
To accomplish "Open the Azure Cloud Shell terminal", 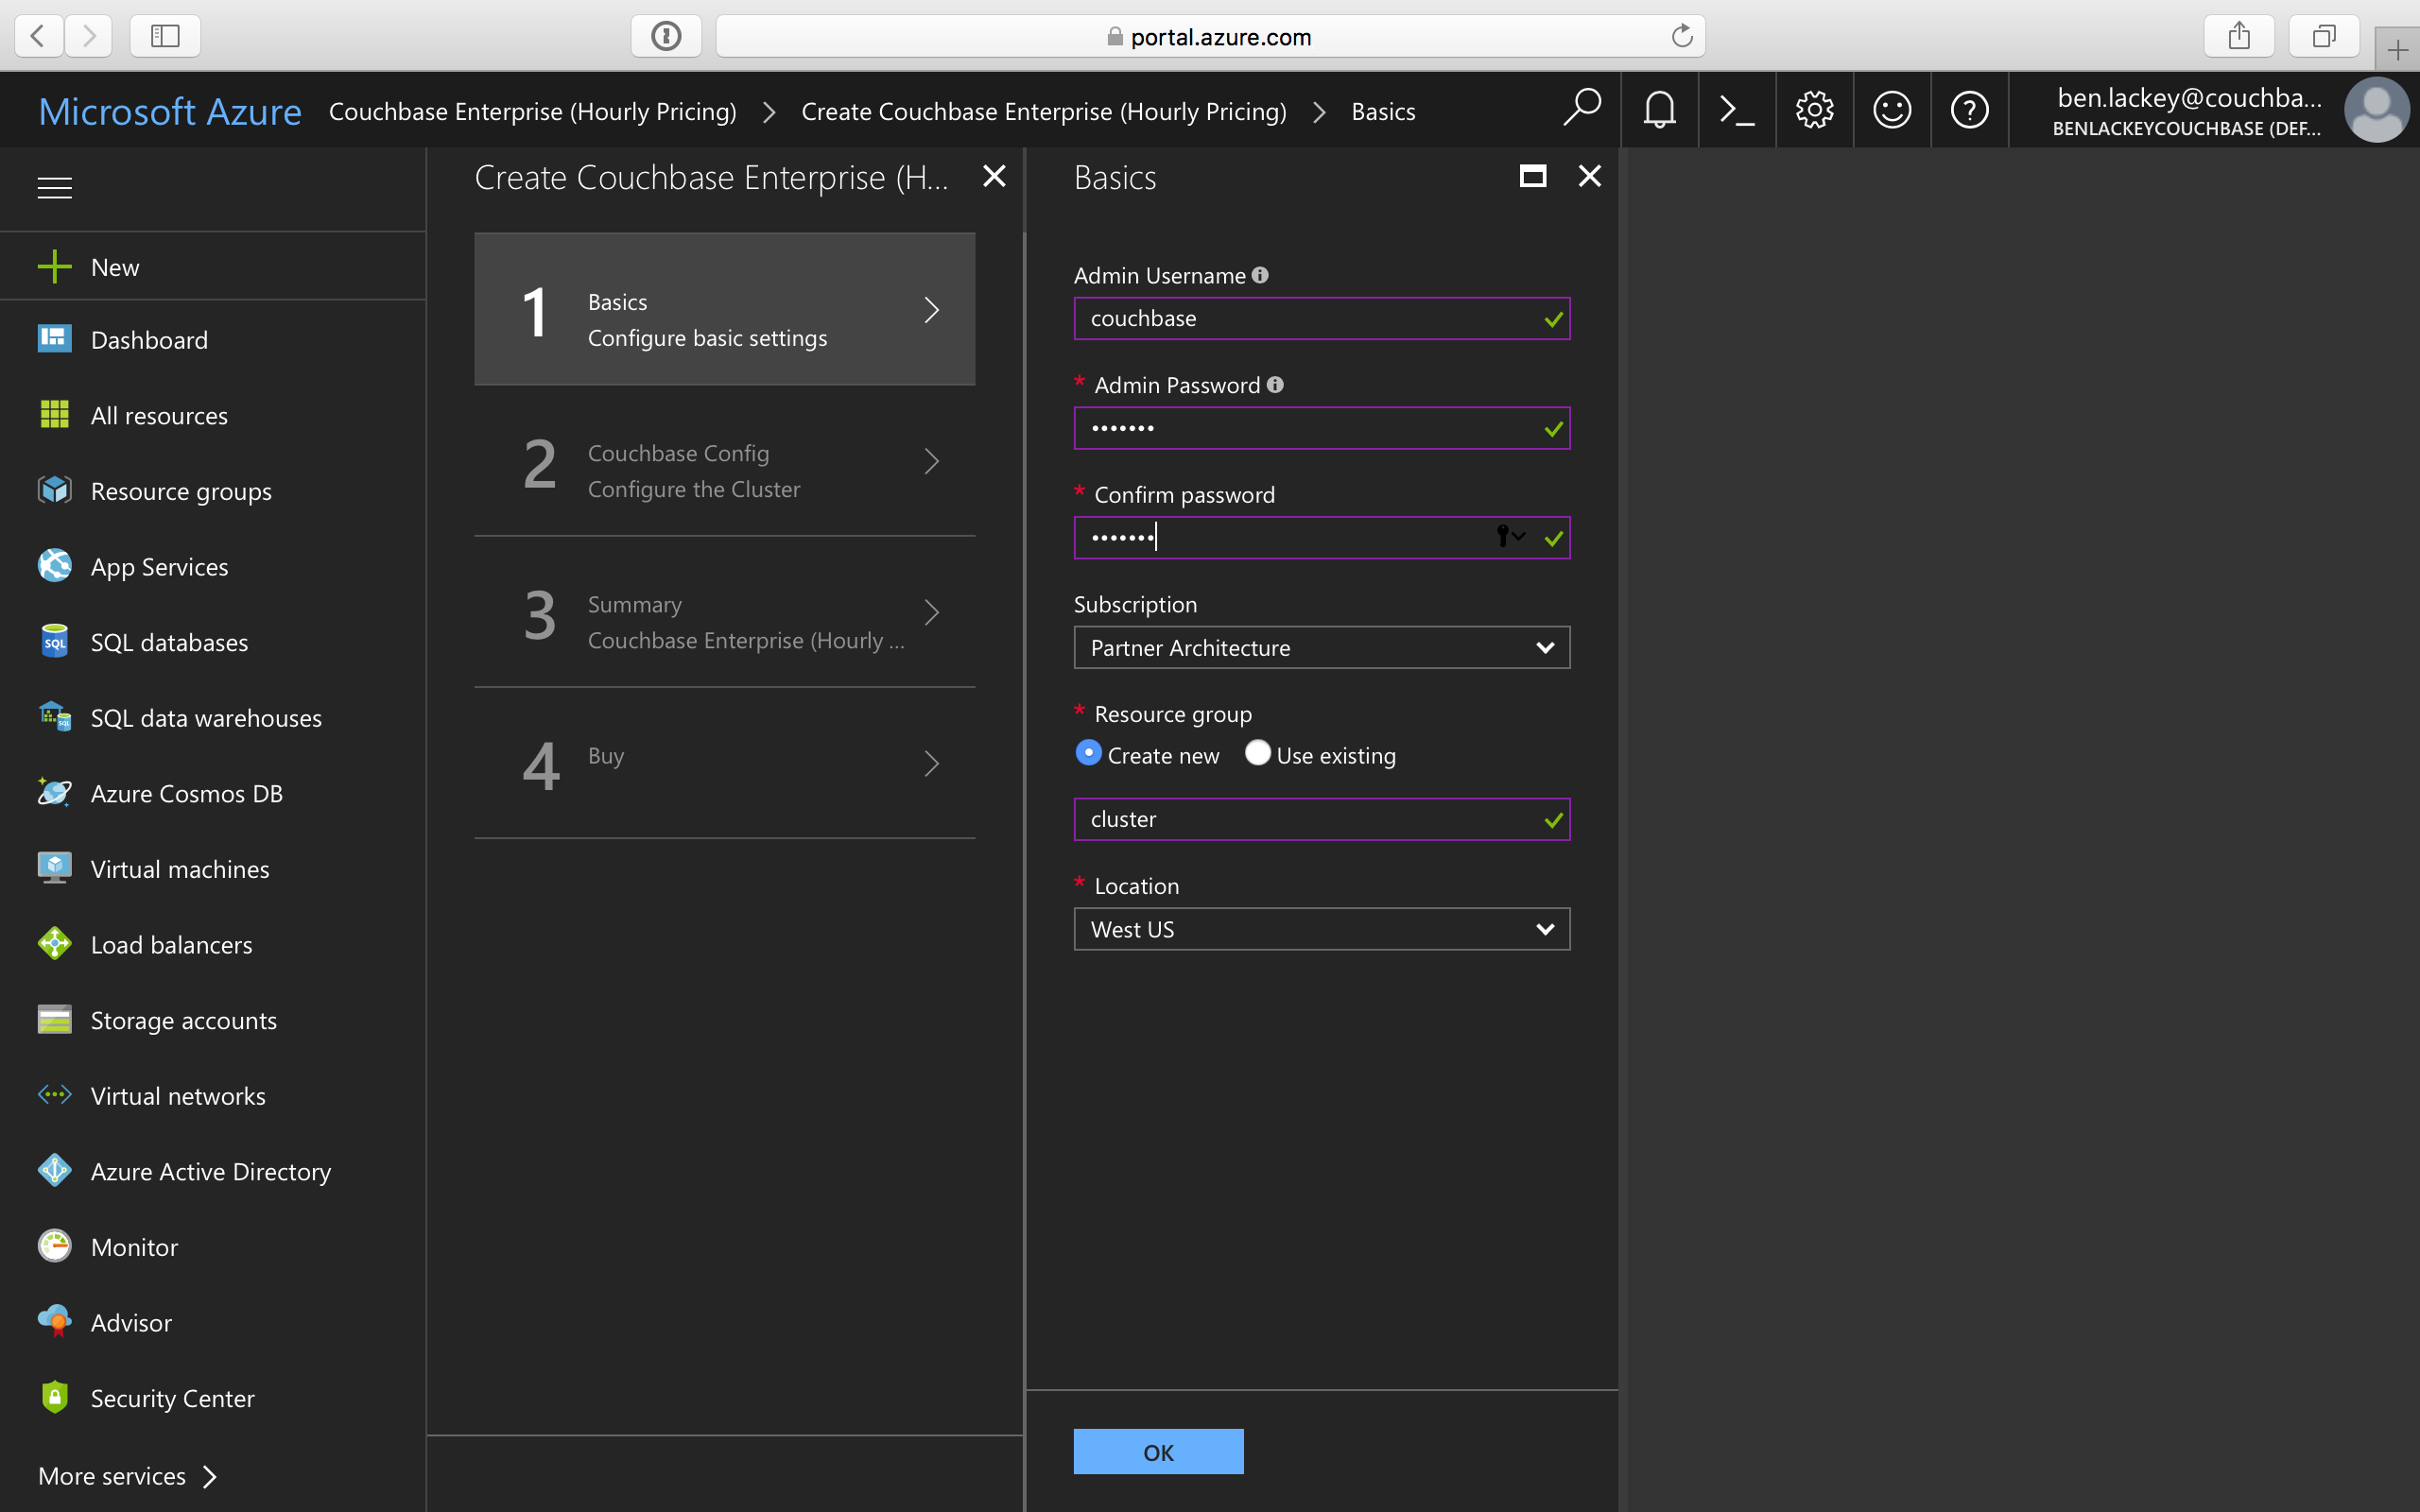I will [x=1737, y=110].
